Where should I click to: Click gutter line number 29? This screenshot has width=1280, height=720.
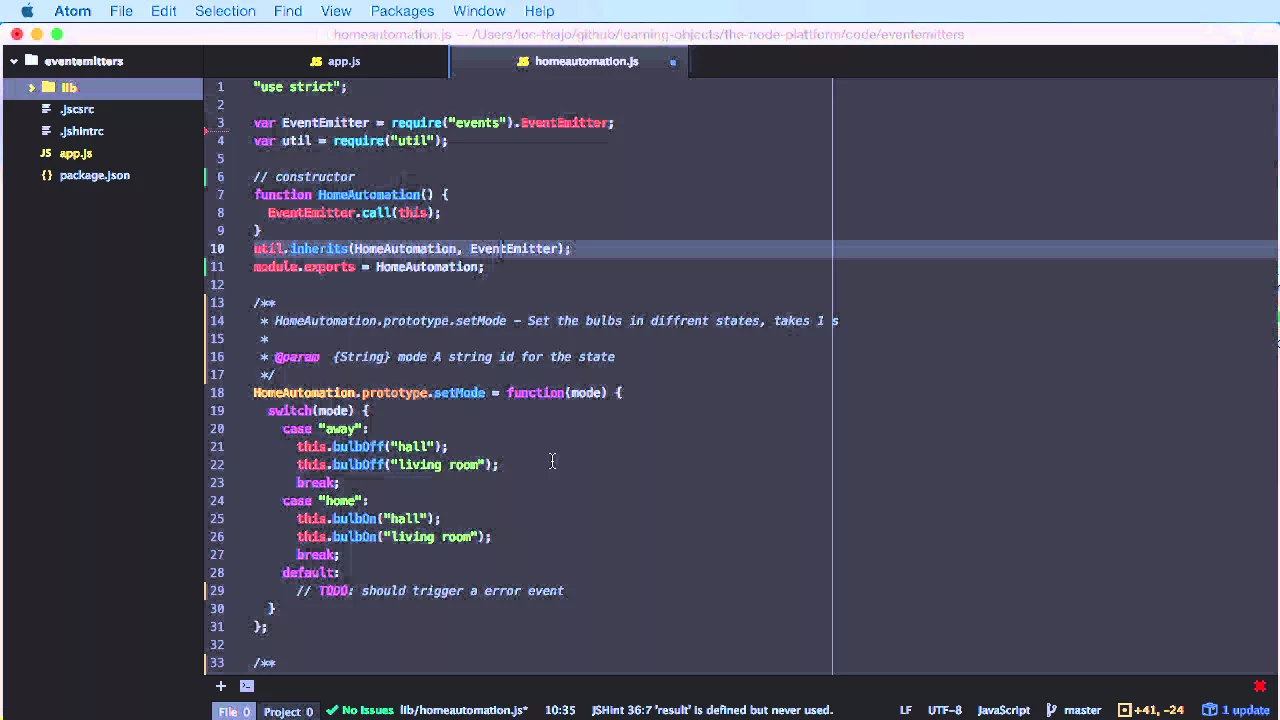(x=217, y=591)
